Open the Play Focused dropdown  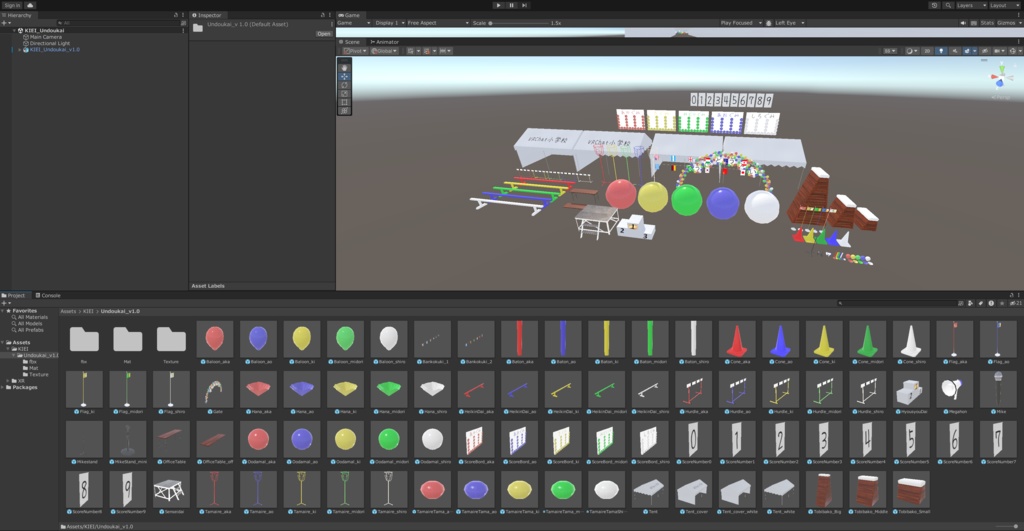pos(741,23)
